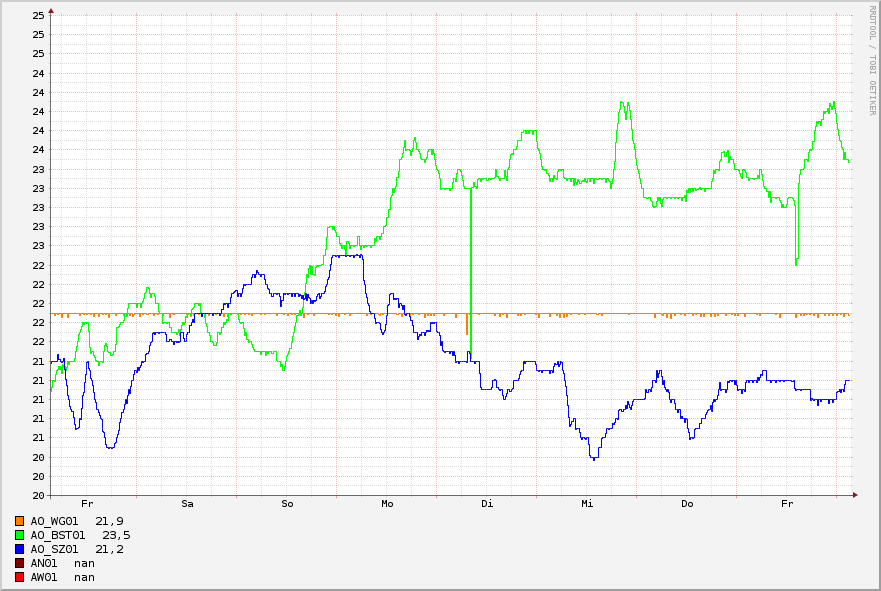Click the dark red AN01 legend swatch
This screenshot has height=591, width=881.
coord(19,563)
